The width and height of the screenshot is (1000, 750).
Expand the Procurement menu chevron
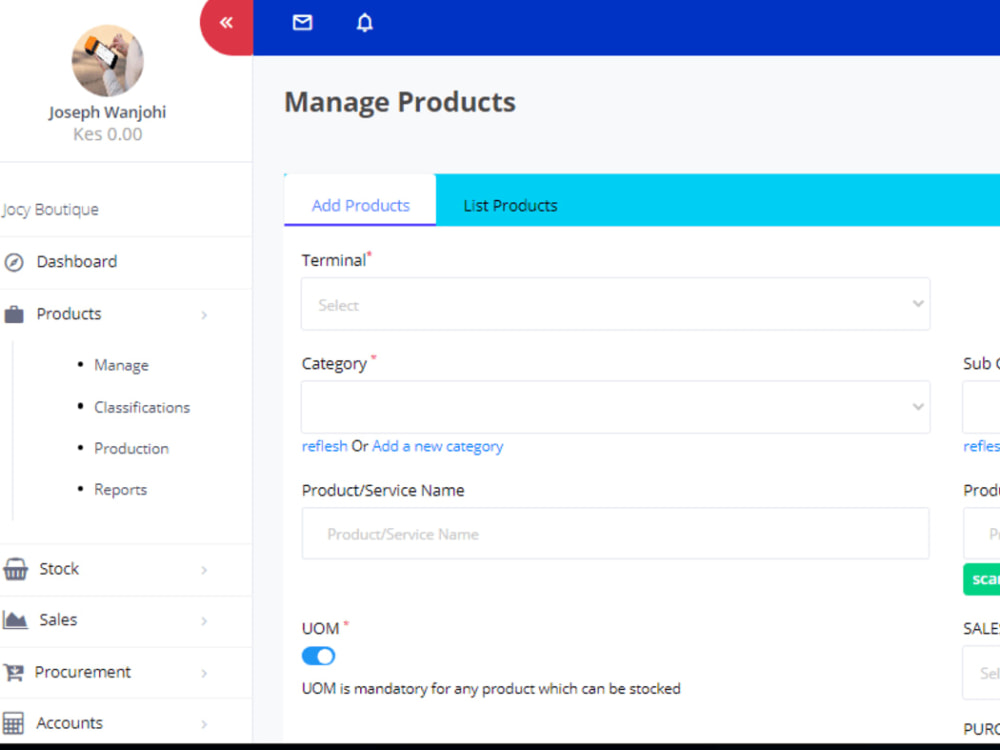[x=204, y=673]
